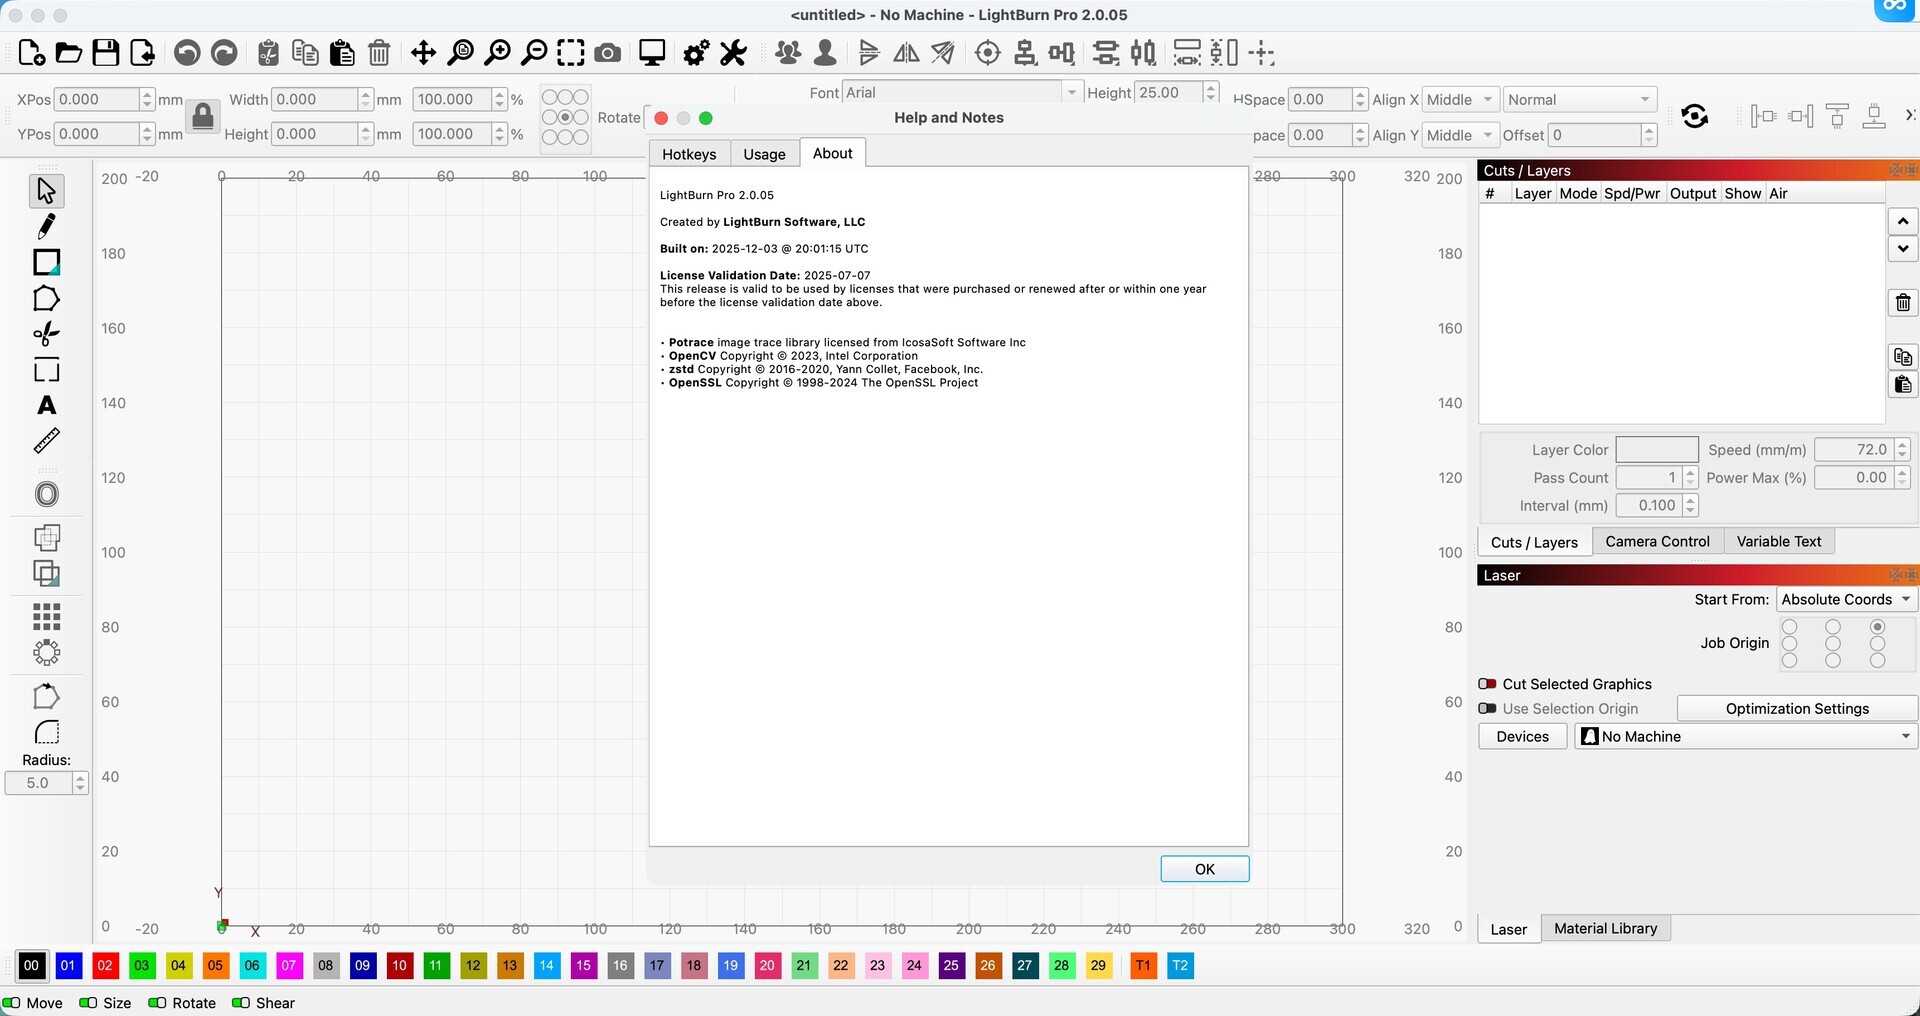
Task: Pick the orange T1 tool layer swatch
Action: click(x=1143, y=965)
